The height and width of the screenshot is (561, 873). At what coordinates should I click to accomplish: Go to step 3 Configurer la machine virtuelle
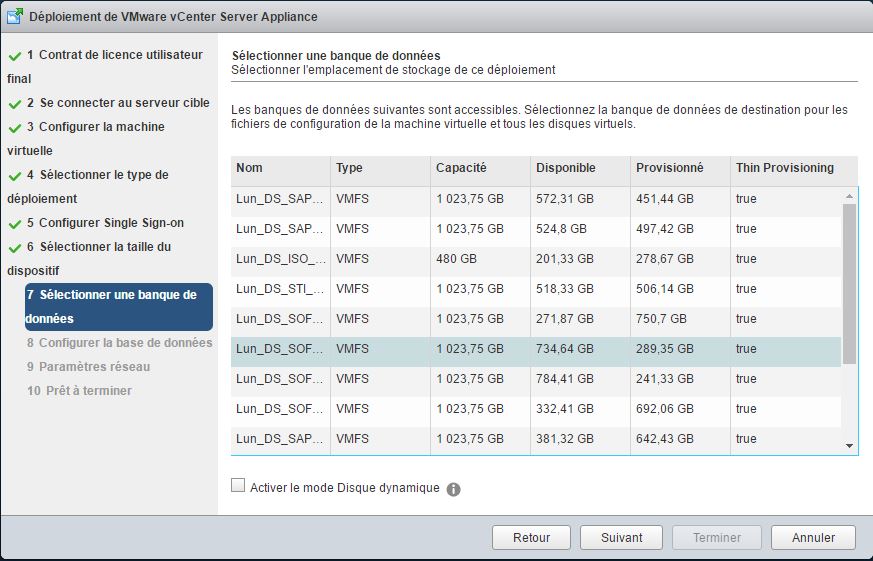click(x=86, y=139)
